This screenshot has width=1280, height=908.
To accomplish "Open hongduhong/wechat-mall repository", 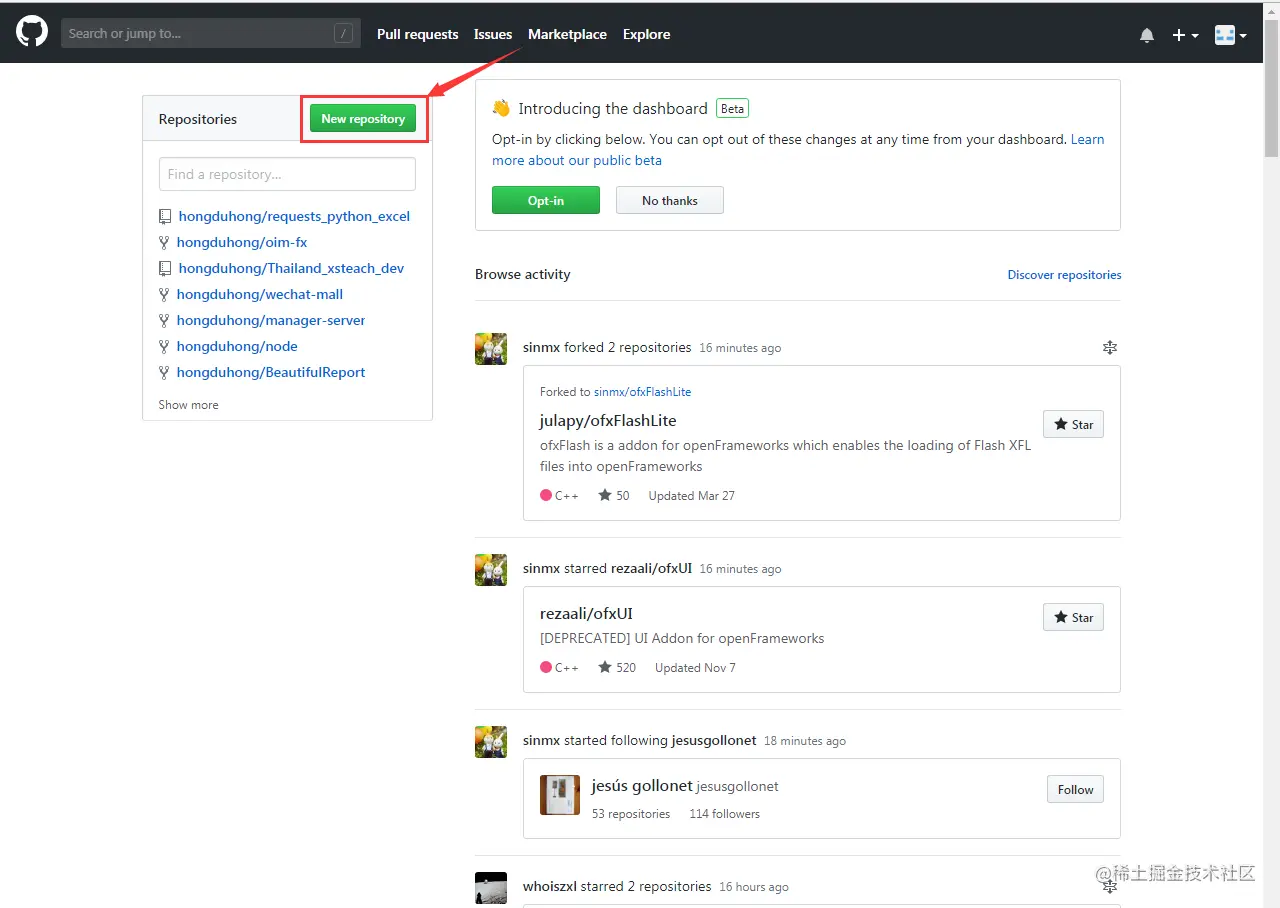I will point(260,294).
